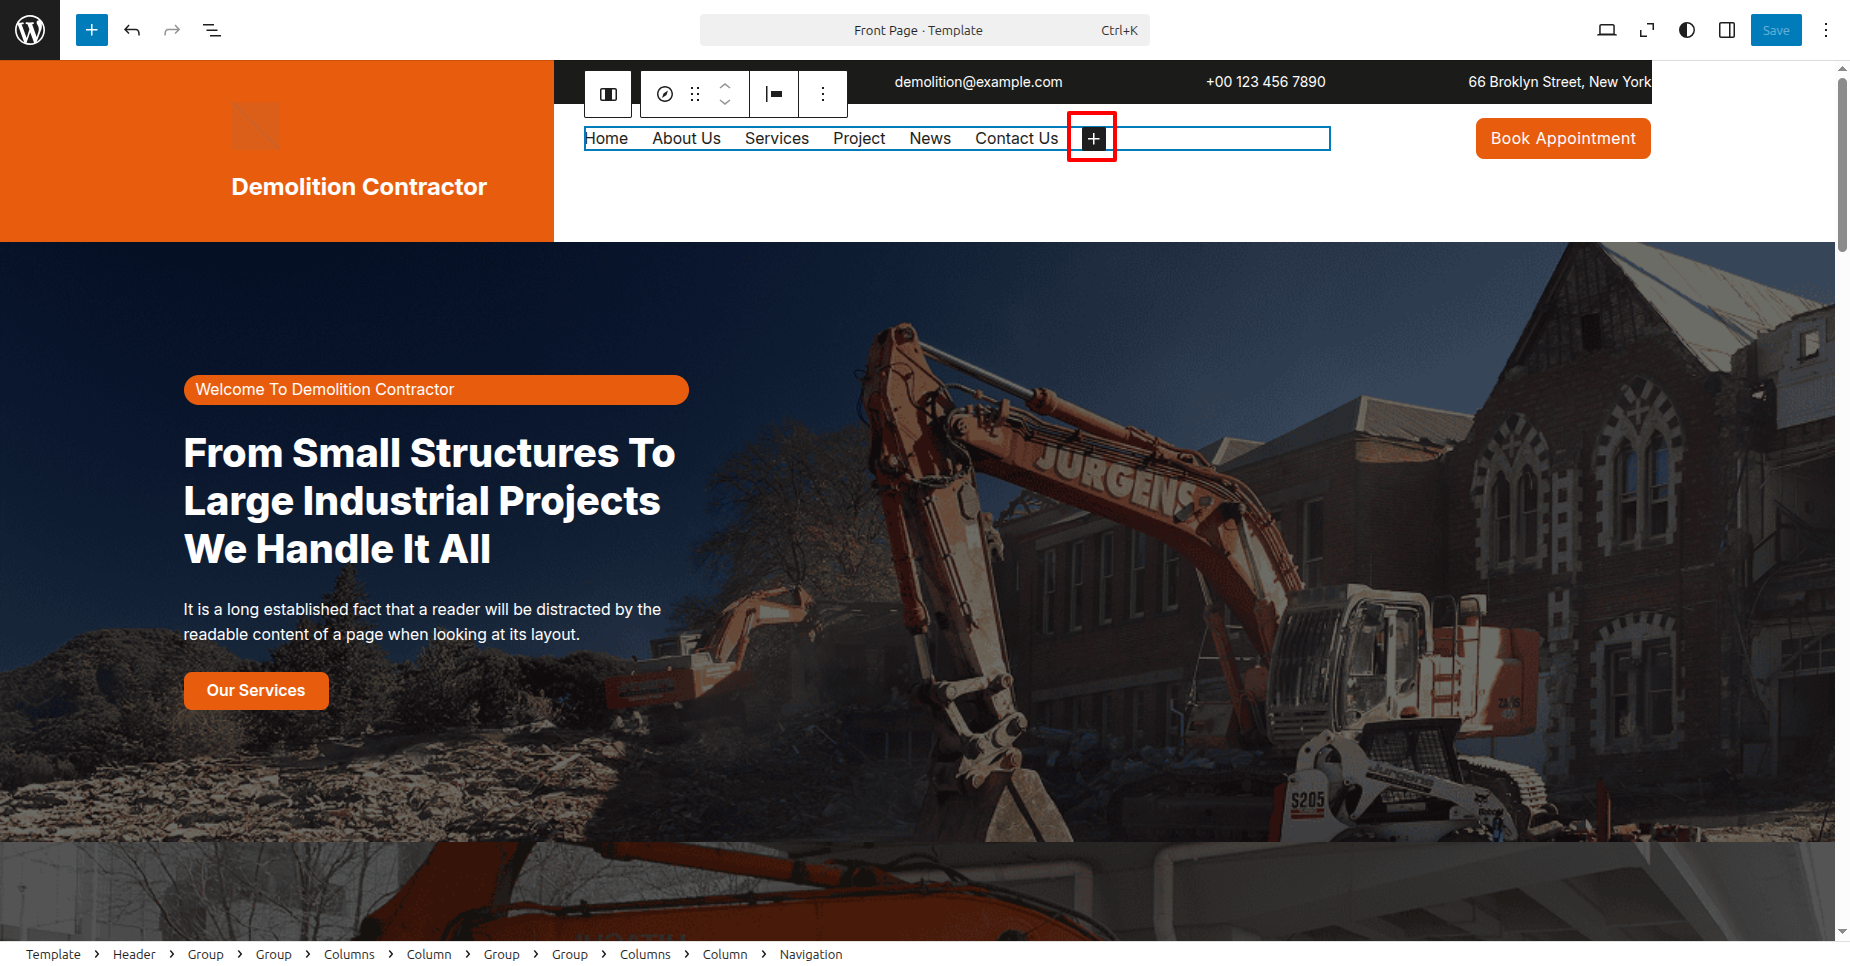Open the Document Overview list icon
Viewport: 1850px width, 966px height.
[x=212, y=30]
